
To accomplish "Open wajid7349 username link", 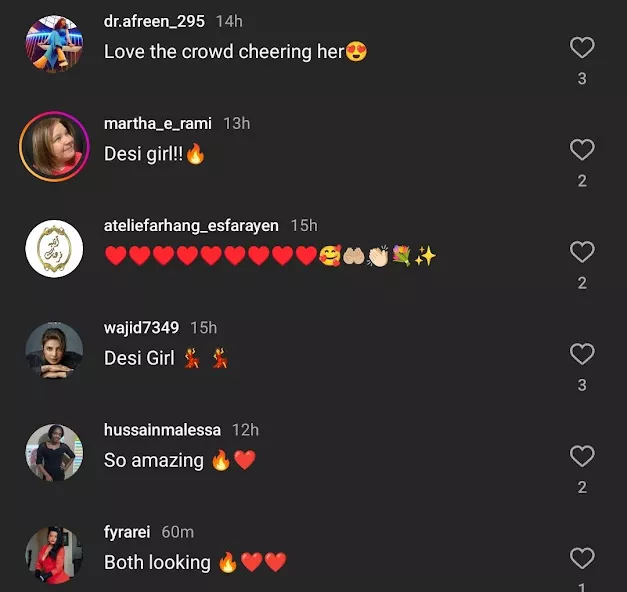I will coord(141,327).
